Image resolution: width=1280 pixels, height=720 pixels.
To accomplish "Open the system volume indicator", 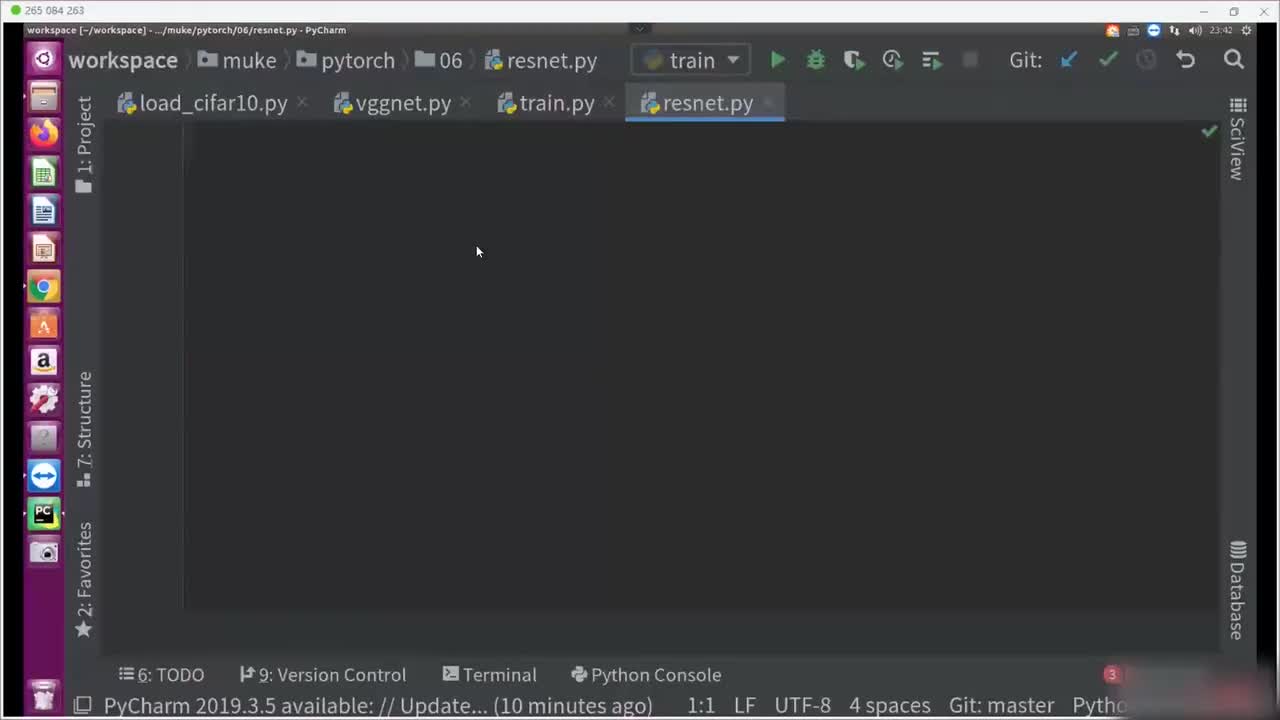I will 1195,30.
